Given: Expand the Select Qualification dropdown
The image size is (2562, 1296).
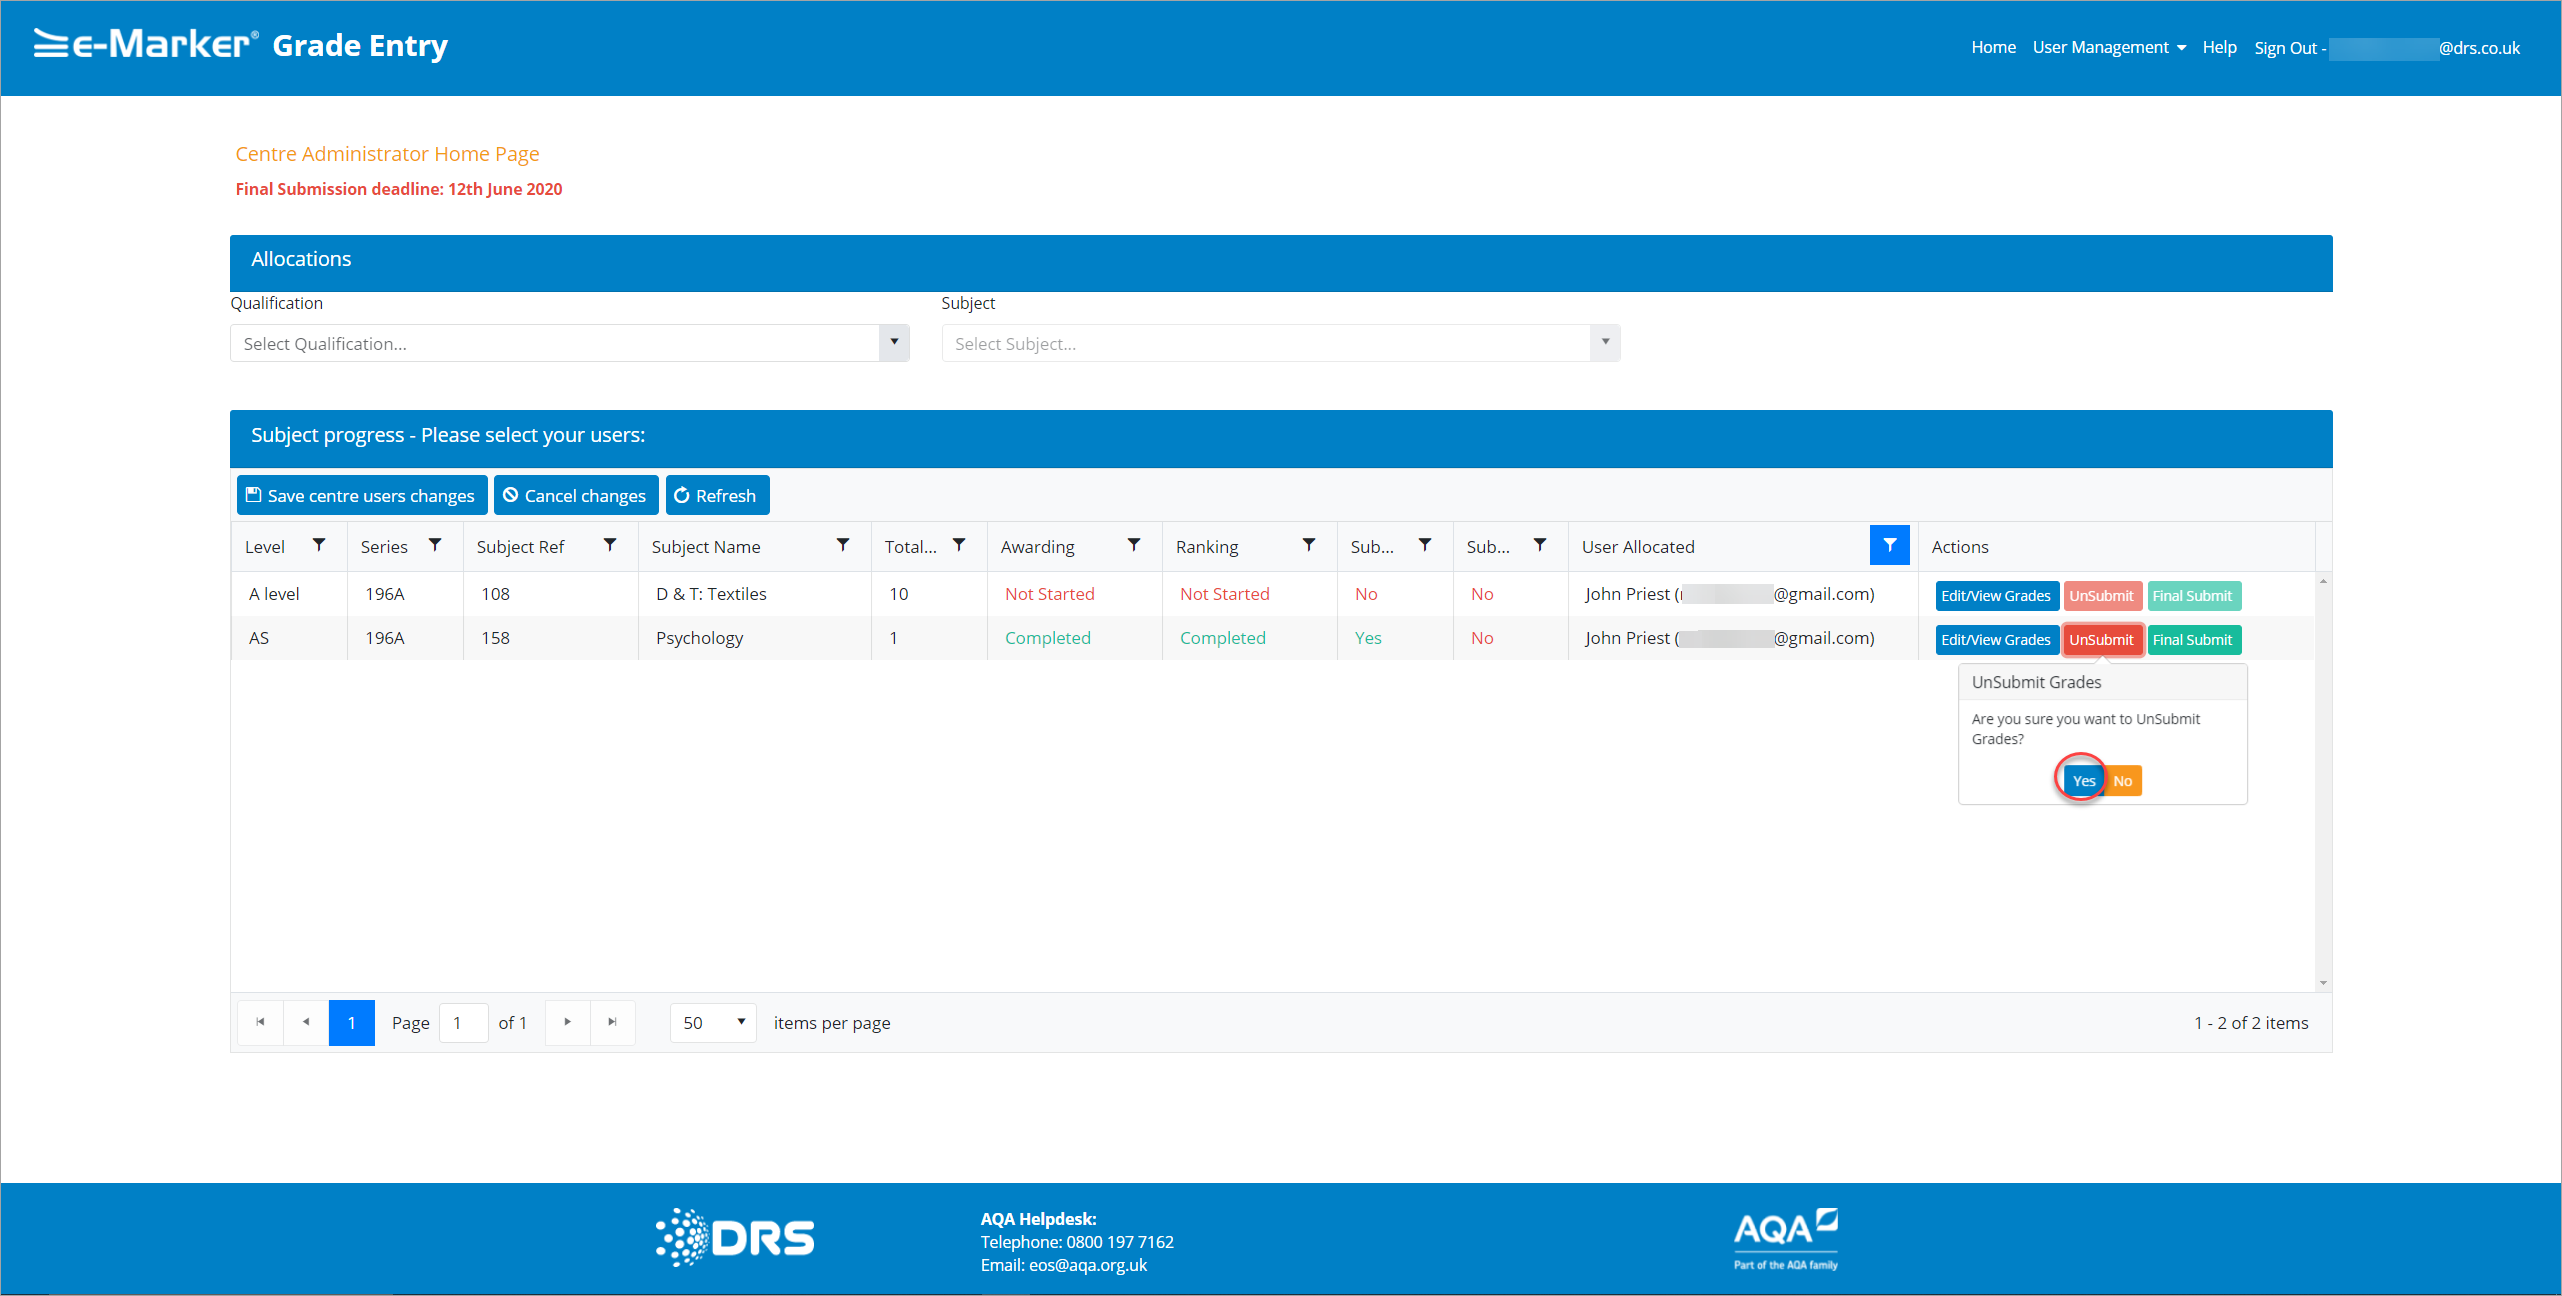Looking at the screenshot, I should point(894,343).
